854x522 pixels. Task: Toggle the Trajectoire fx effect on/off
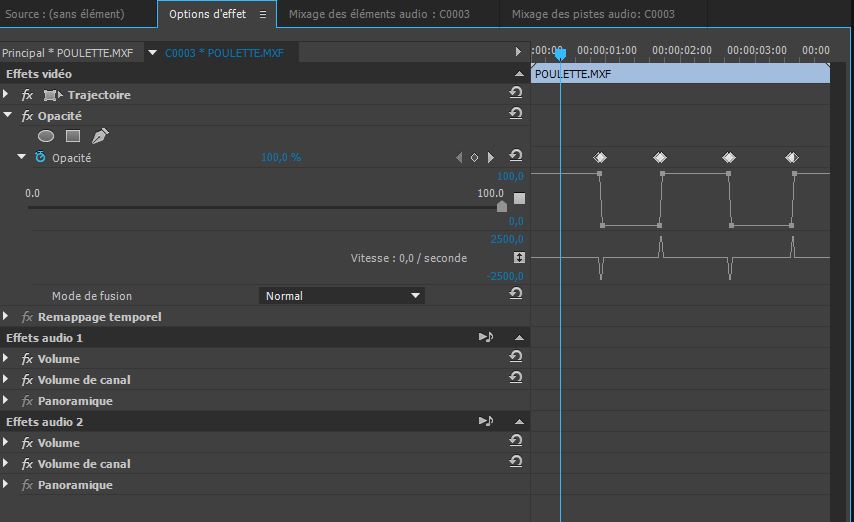[x=27, y=95]
